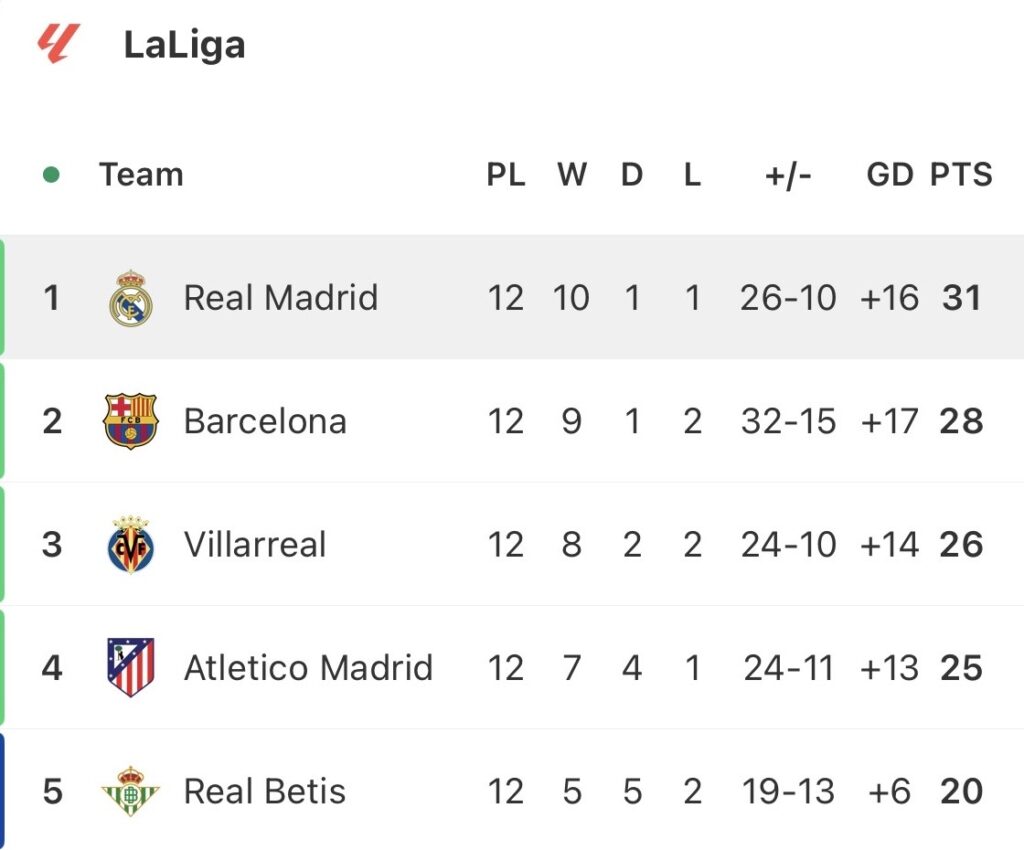Viewport: 1024px width, 850px height.
Task: Sort table by PTS column header
Action: pyautogui.click(x=961, y=175)
